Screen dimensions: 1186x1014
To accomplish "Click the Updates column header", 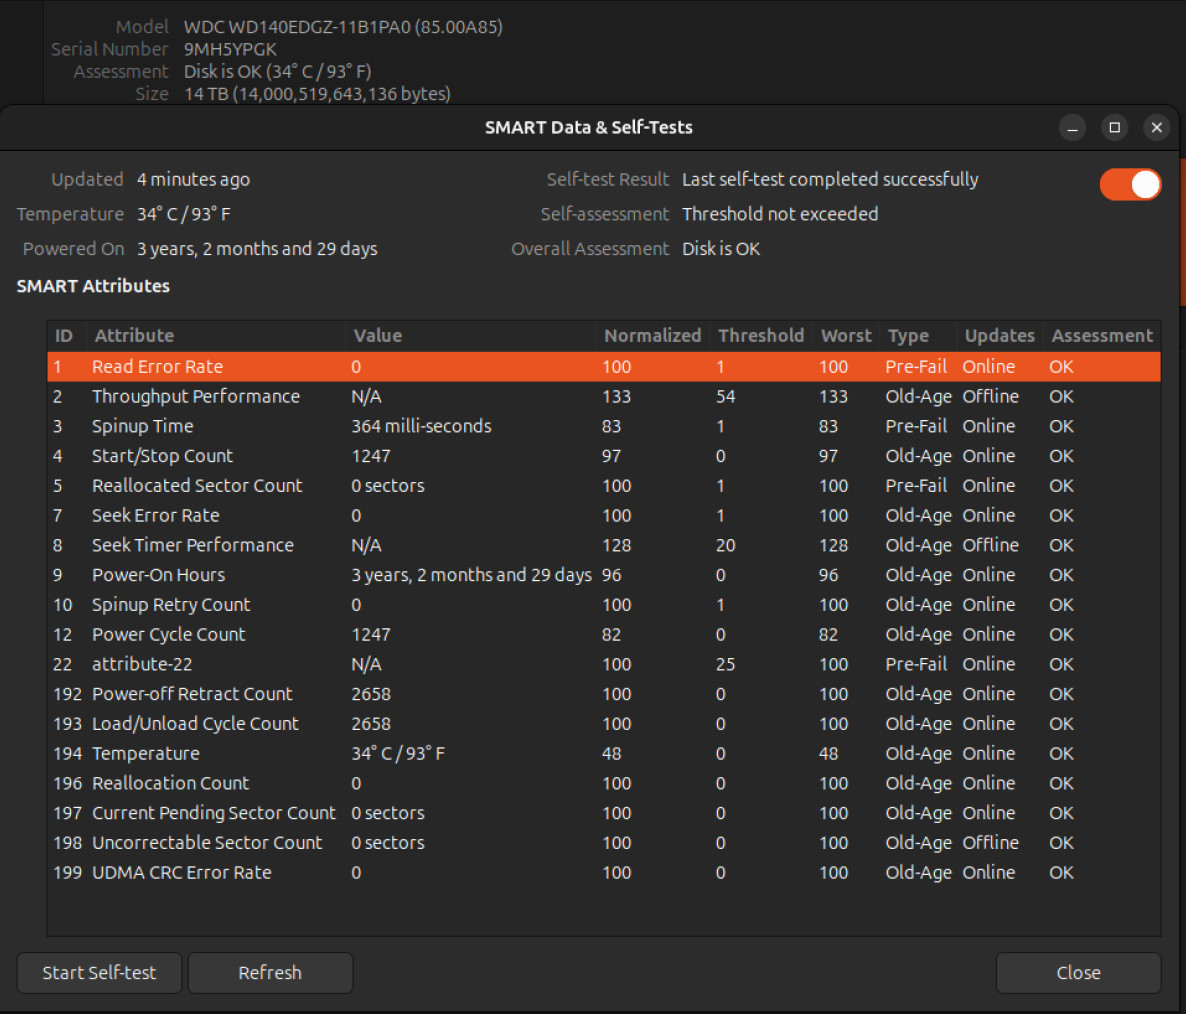I will tap(999, 336).
